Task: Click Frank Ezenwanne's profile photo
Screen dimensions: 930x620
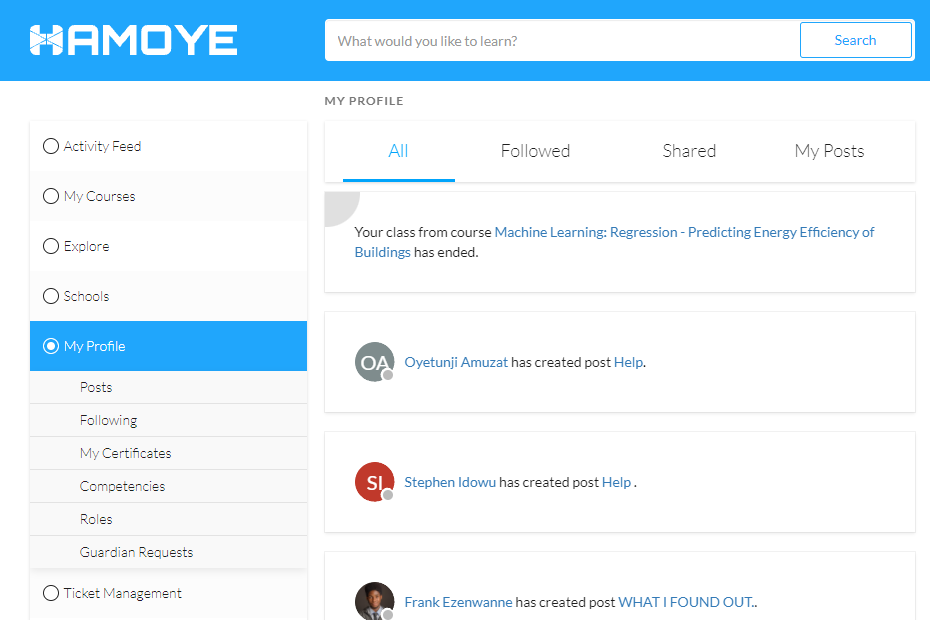Action: point(374,600)
